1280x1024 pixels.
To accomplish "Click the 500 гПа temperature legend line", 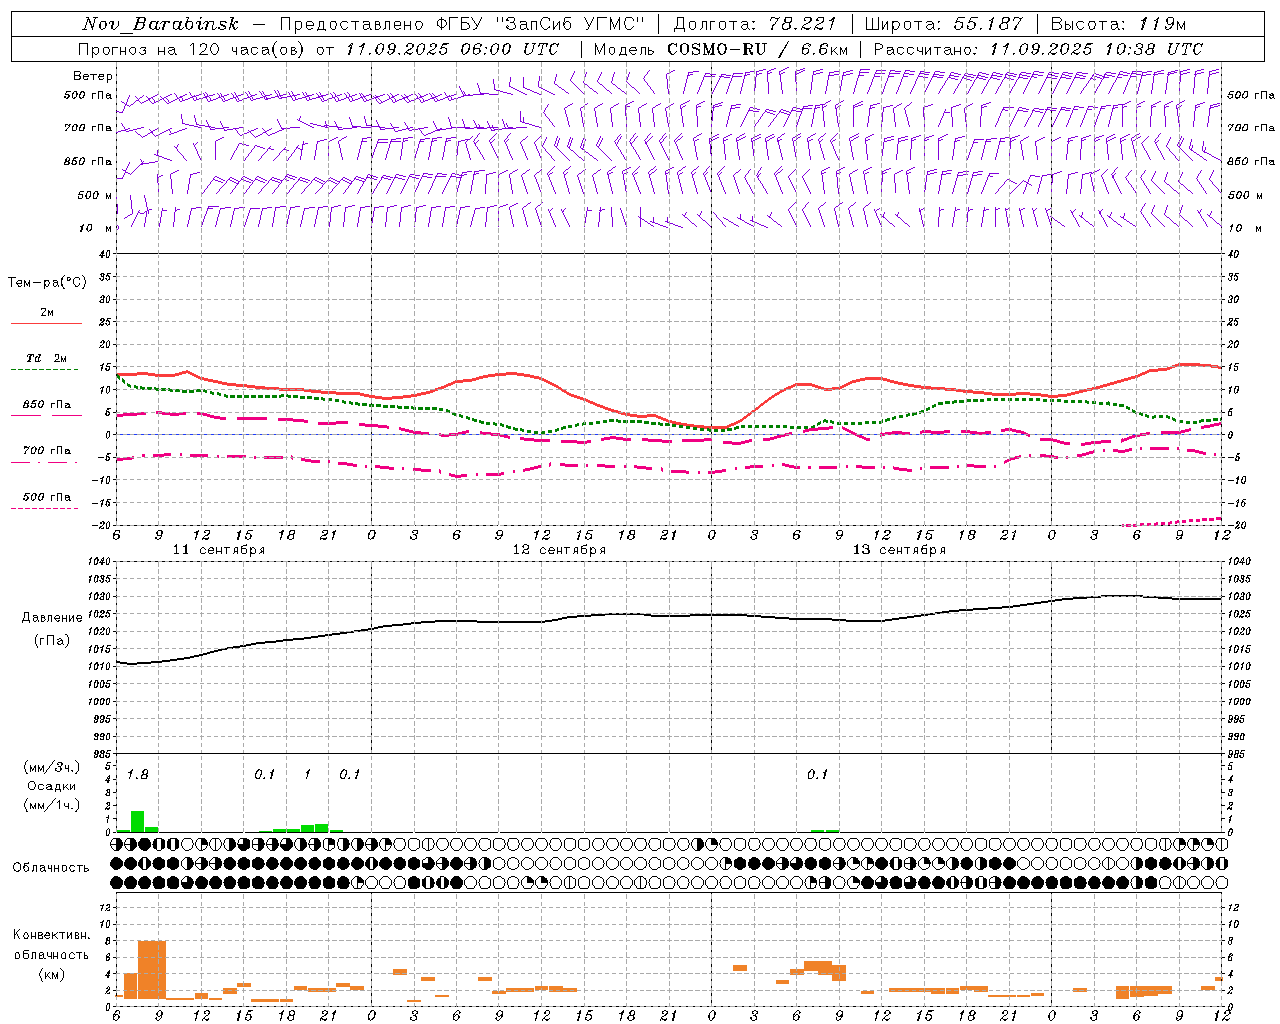I will pyautogui.click(x=46, y=508).
